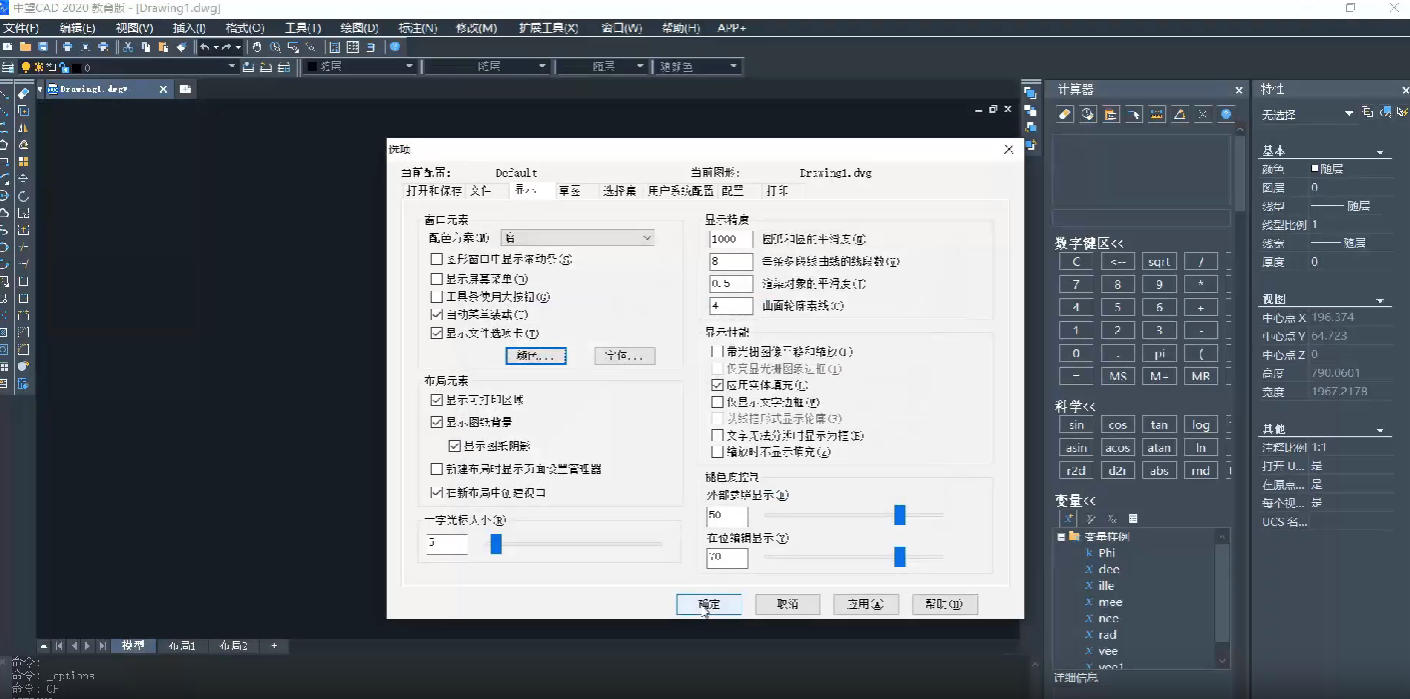This screenshot has width=1410, height=699.
Task: Collapse the 基本 section in the Properties panel
Action: (x=1381, y=150)
